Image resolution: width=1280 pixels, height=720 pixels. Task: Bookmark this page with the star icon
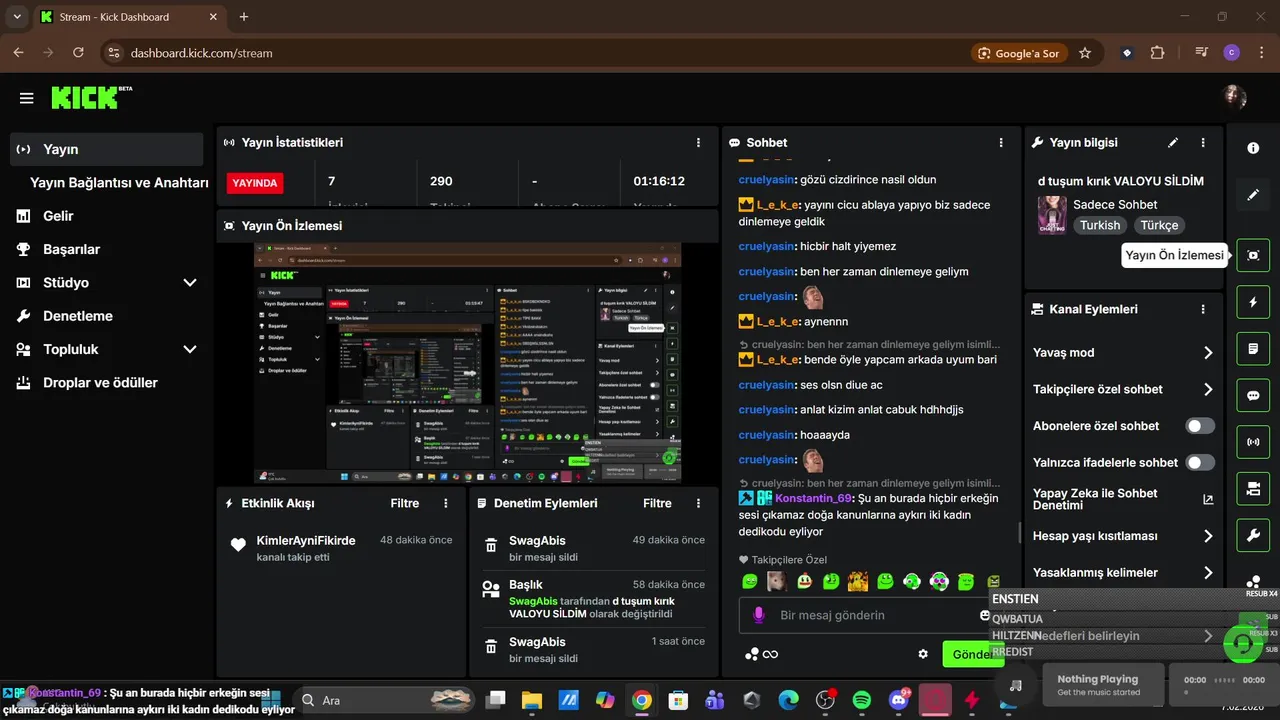[x=1085, y=53]
